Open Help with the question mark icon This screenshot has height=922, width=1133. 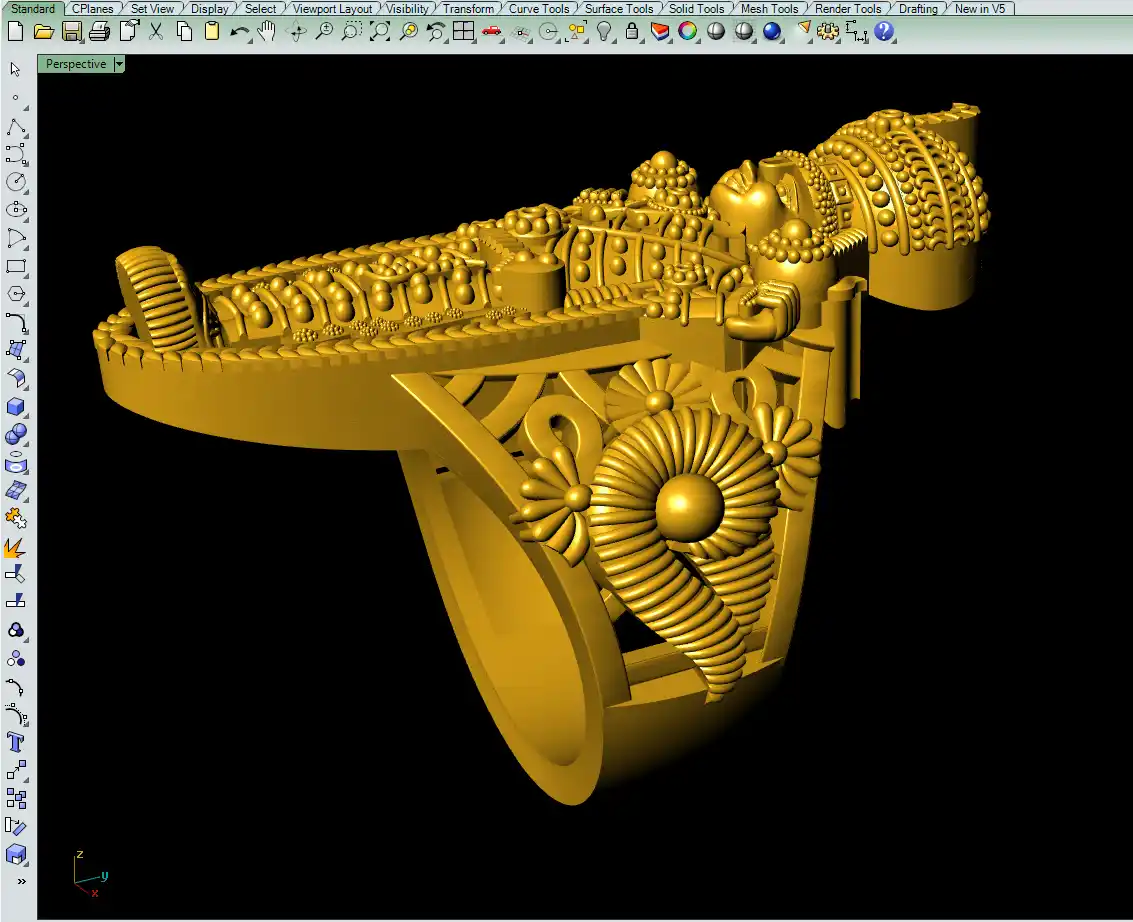884,32
